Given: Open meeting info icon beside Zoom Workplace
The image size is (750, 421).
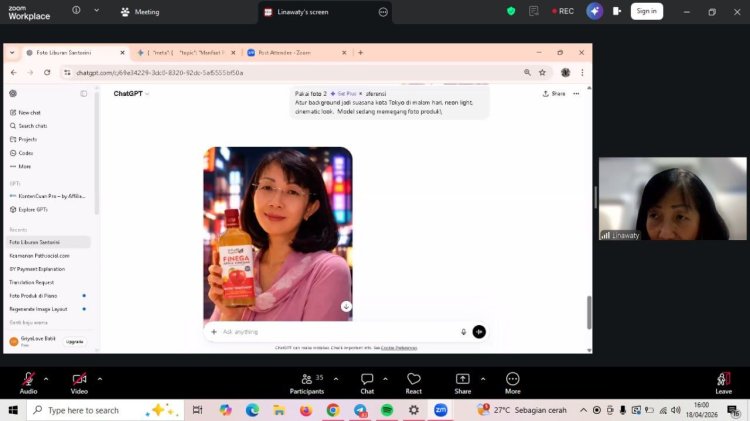Looking at the screenshot, I should coord(77,11).
